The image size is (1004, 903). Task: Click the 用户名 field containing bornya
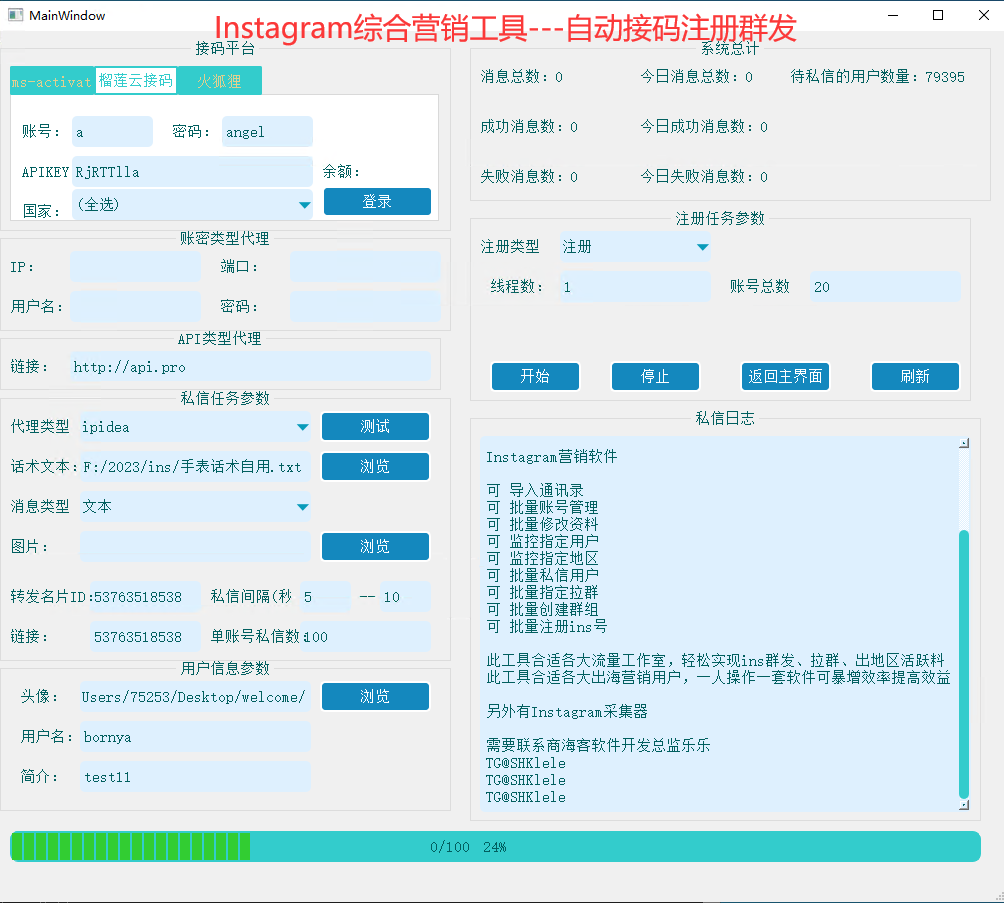(x=195, y=736)
